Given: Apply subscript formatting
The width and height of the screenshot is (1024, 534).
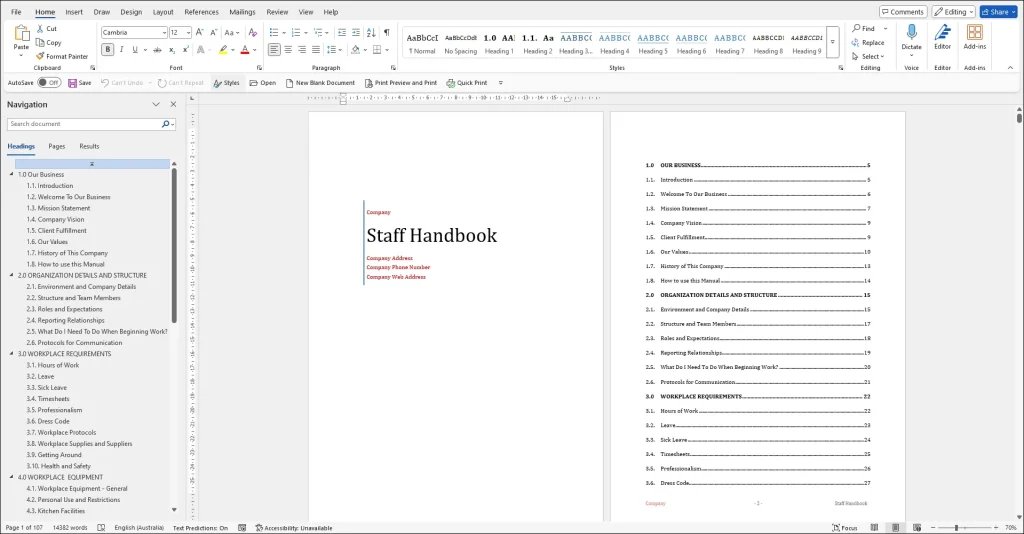Looking at the screenshot, I should pyautogui.click(x=172, y=50).
